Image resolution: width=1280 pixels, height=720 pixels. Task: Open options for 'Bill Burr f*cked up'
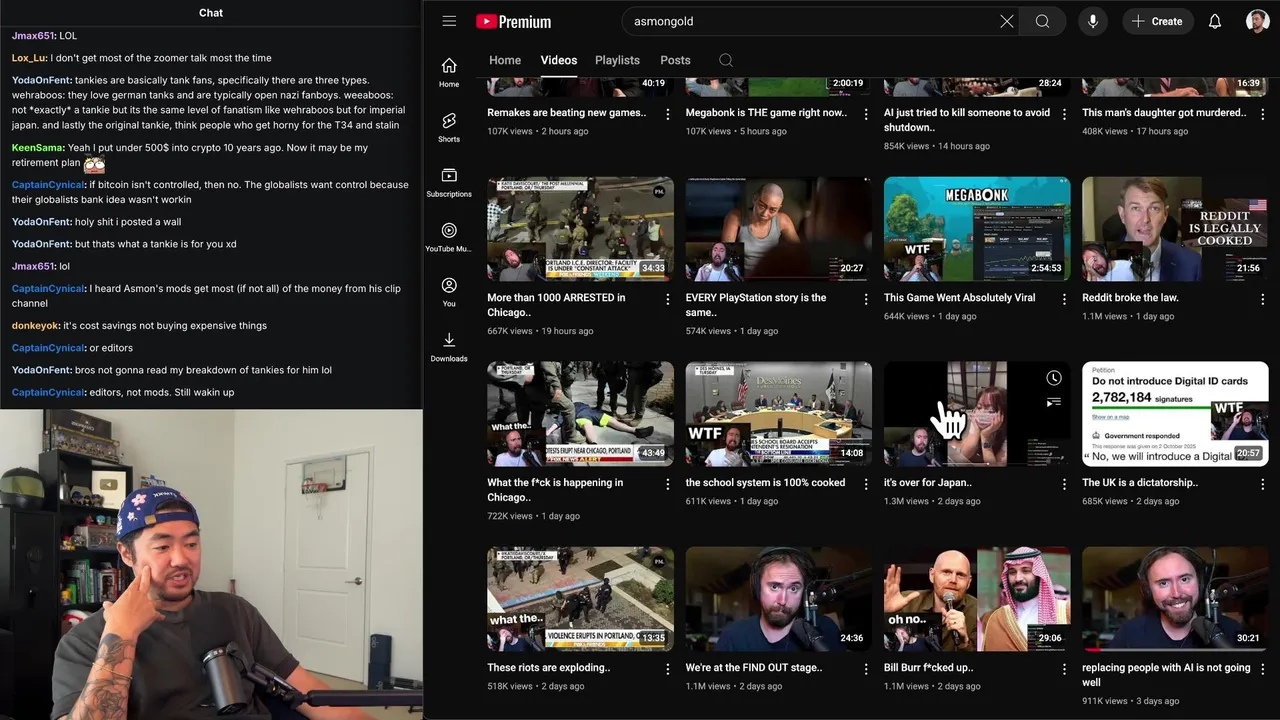coord(1064,670)
